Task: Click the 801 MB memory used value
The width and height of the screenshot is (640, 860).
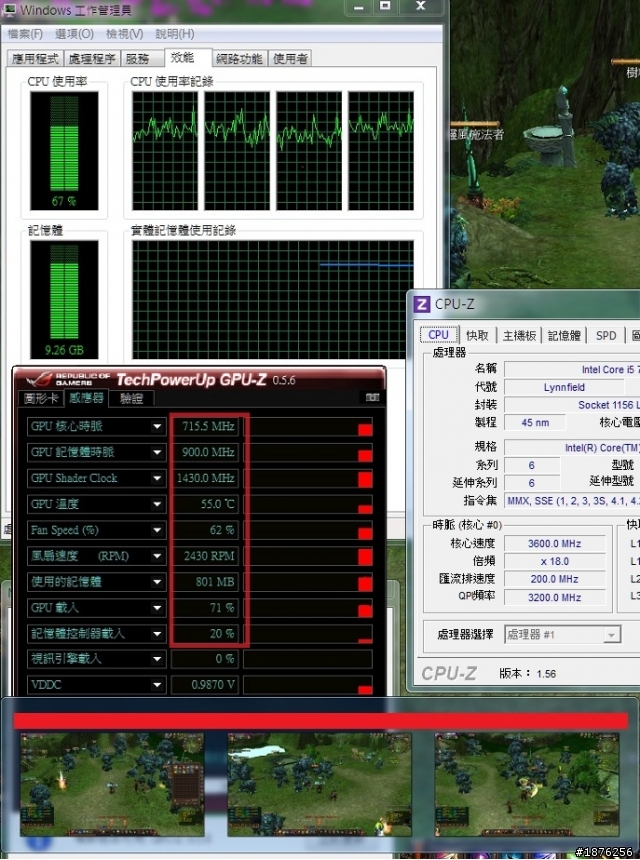Action: click(205, 581)
